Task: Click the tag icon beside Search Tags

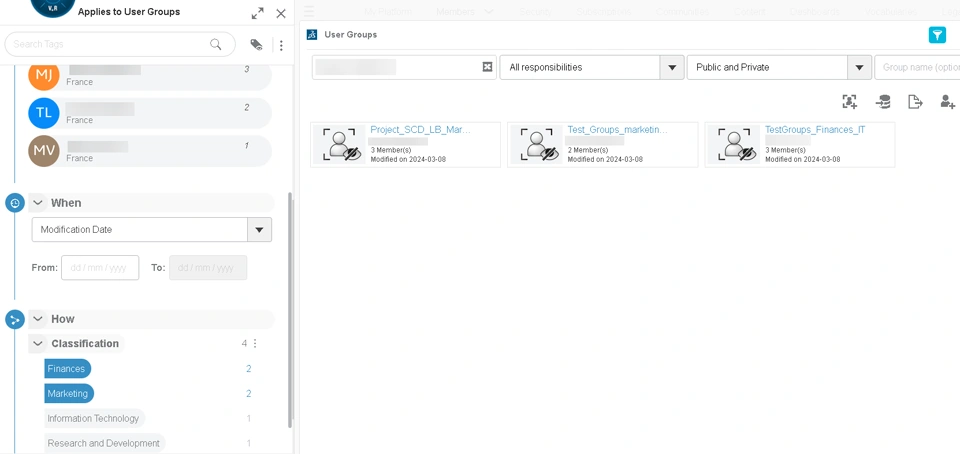Action: 256,45
